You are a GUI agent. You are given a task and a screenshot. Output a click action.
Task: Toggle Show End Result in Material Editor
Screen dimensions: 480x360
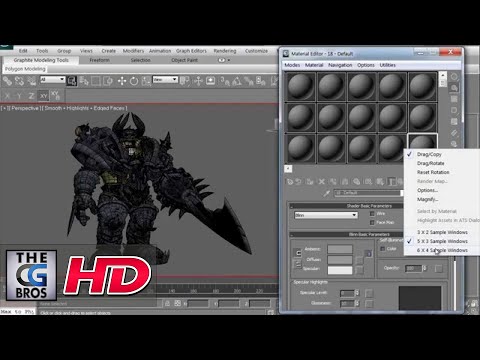(391, 182)
